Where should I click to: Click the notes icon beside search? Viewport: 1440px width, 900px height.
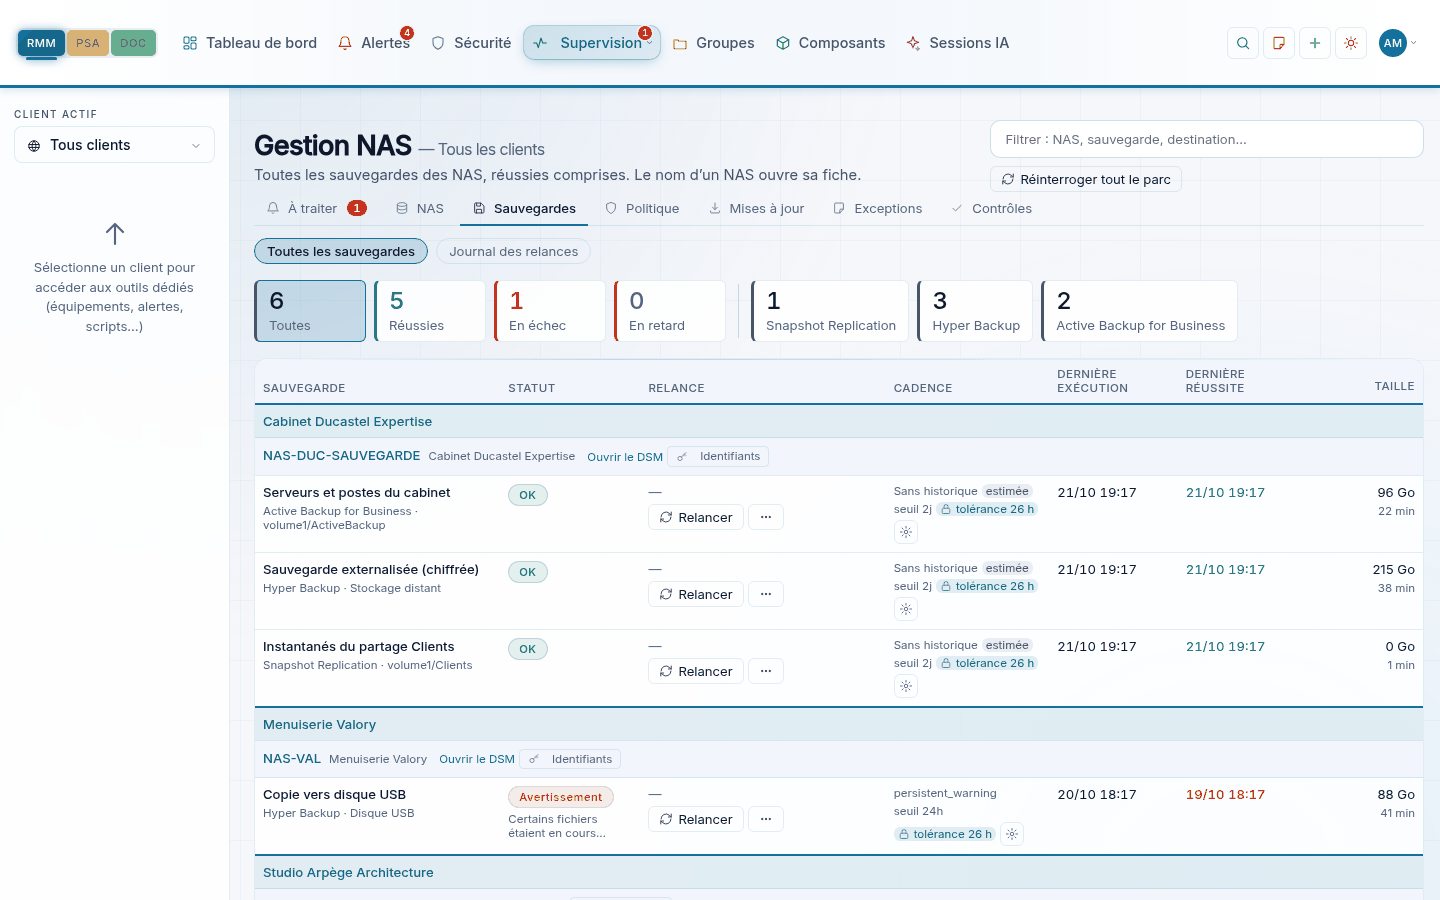pos(1279,43)
